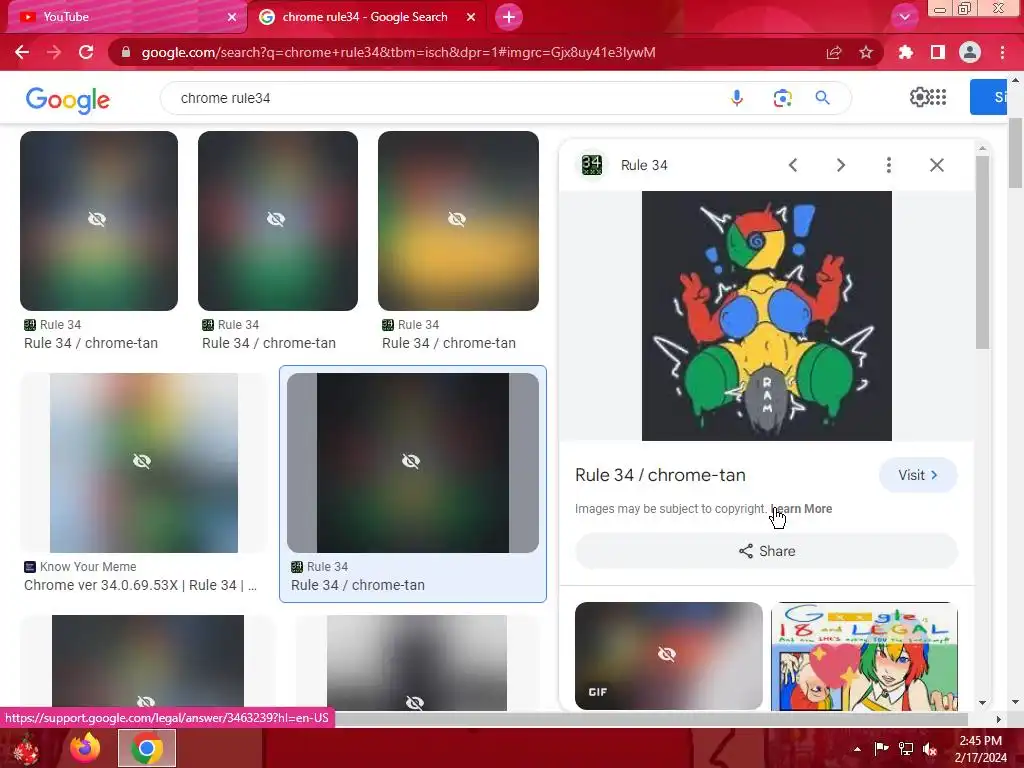Image resolution: width=1024 pixels, height=768 pixels.
Task: Close the YouTube tab
Action: 231,17
